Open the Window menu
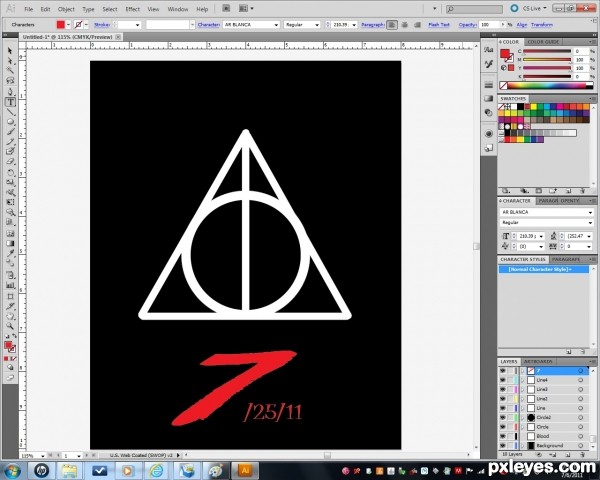This screenshot has height=480, width=600. [x=178, y=9]
